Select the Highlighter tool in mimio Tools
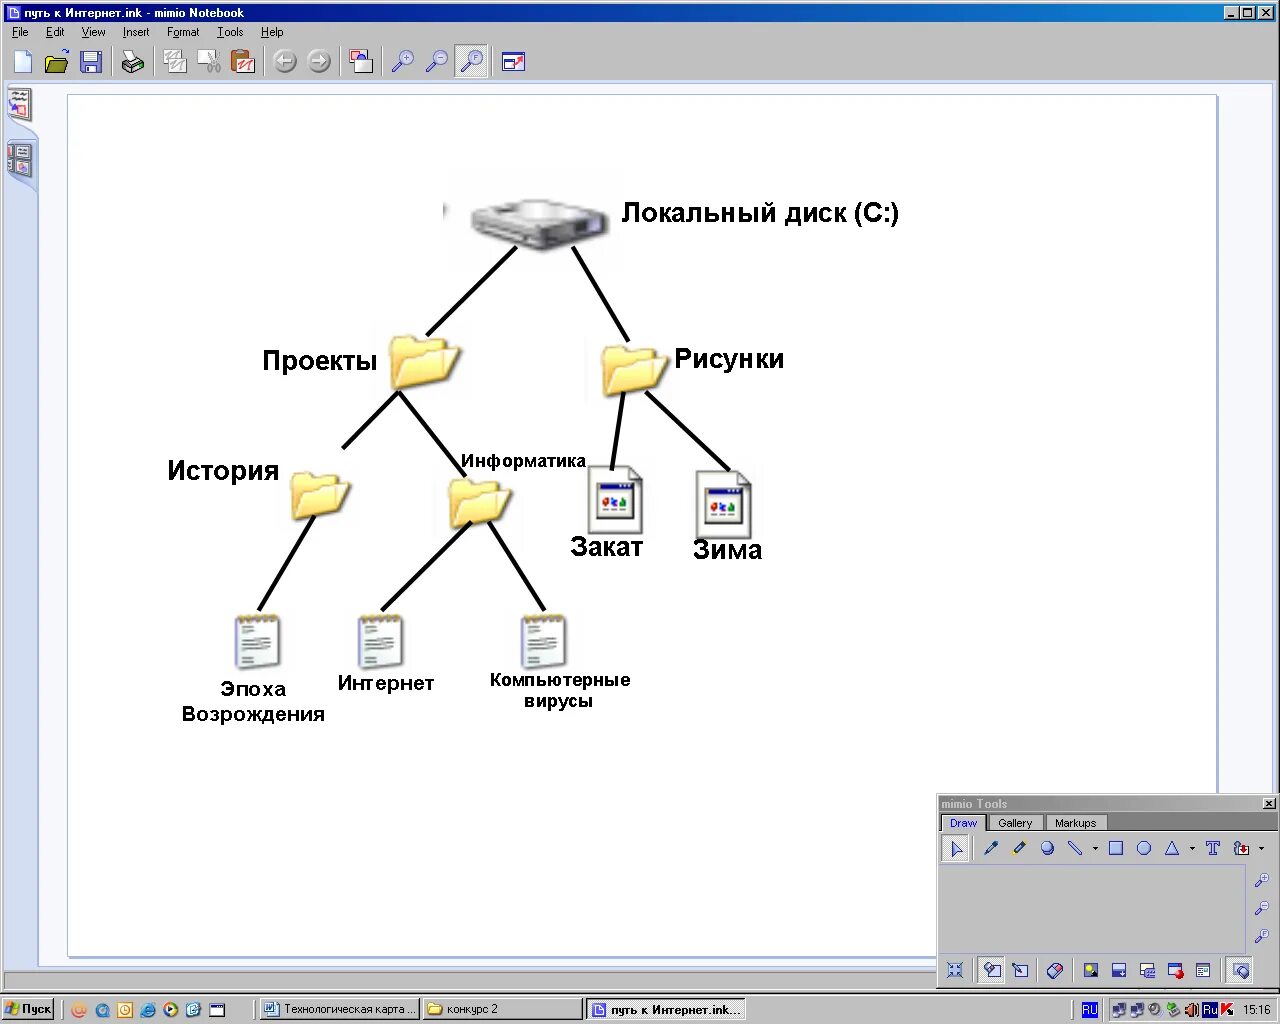The width and height of the screenshot is (1280, 1024). pos(1019,848)
